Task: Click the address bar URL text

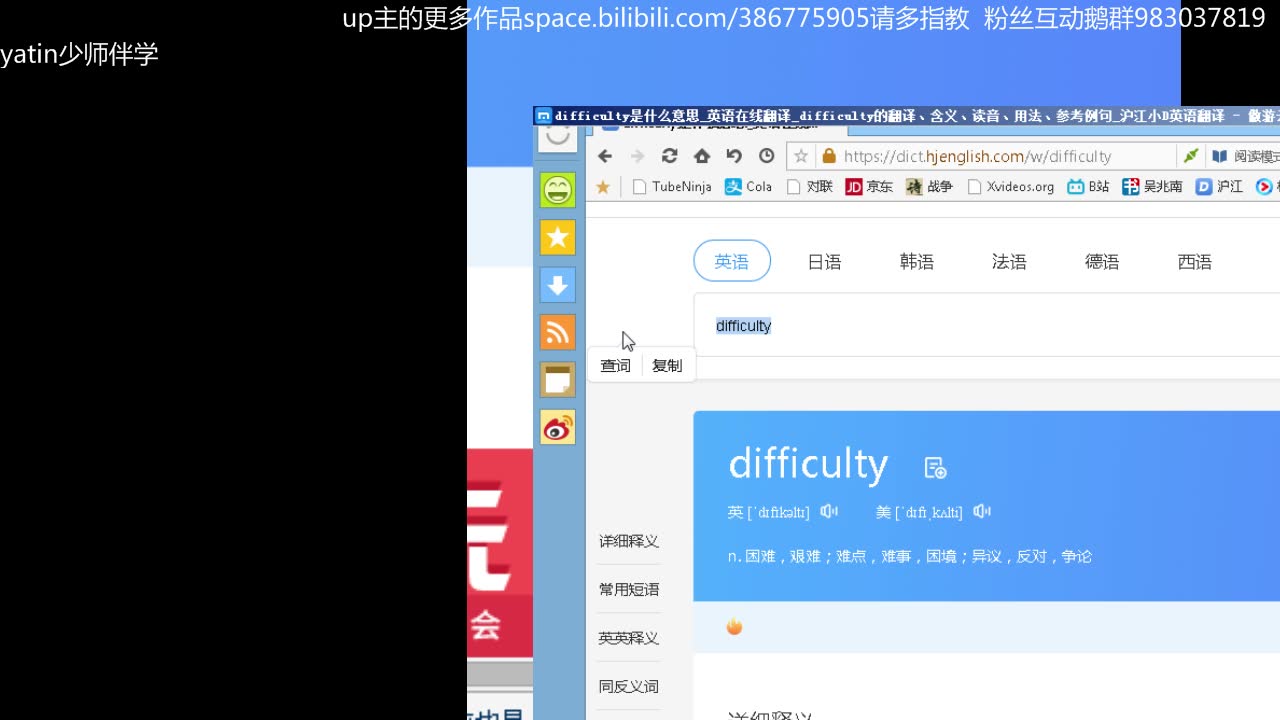Action: click(x=977, y=156)
